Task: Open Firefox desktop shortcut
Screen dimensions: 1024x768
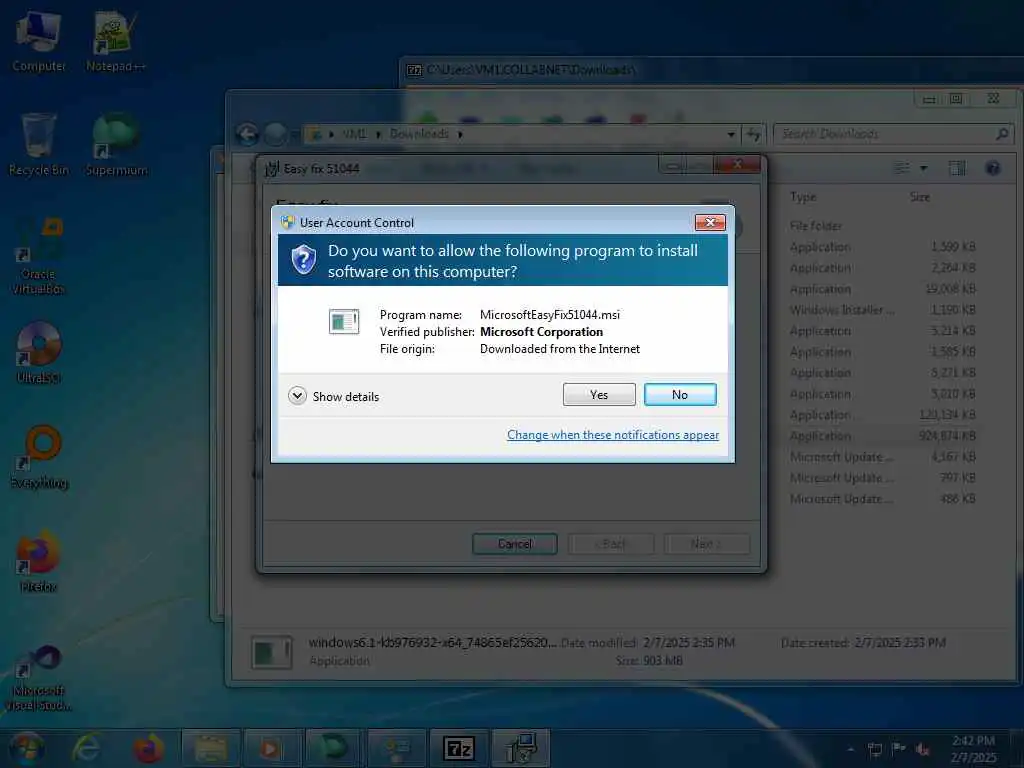Action: (x=39, y=562)
